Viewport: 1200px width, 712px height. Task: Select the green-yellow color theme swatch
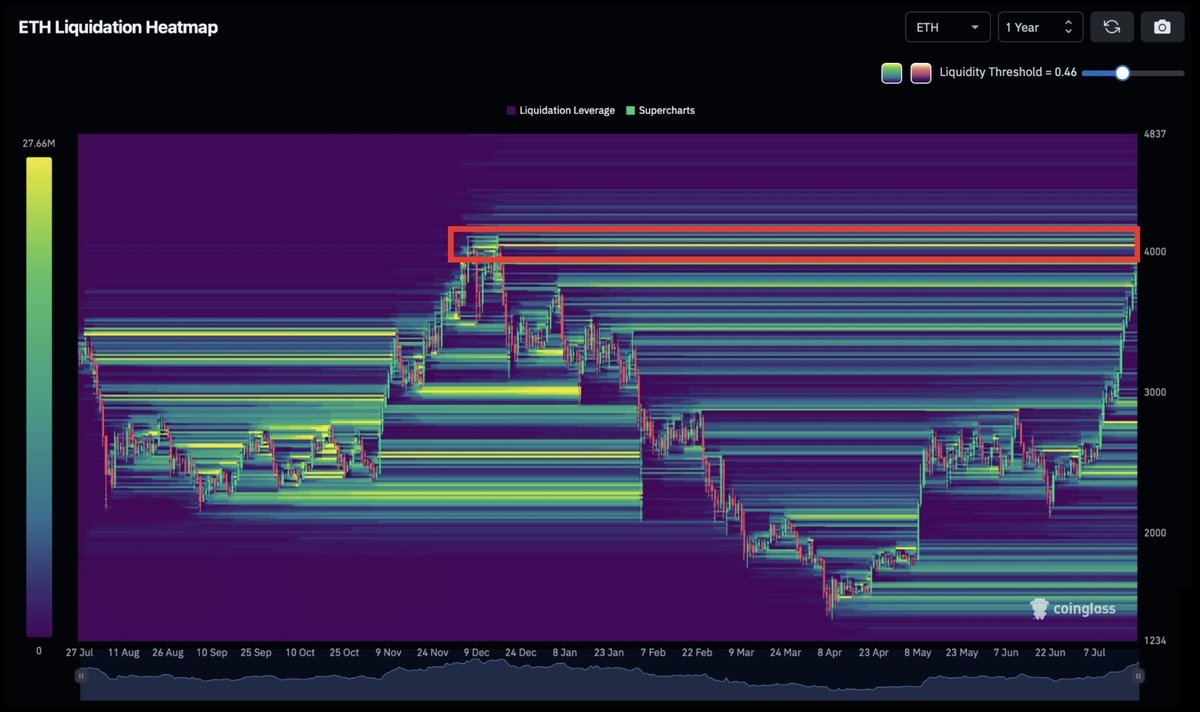tap(891, 73)
